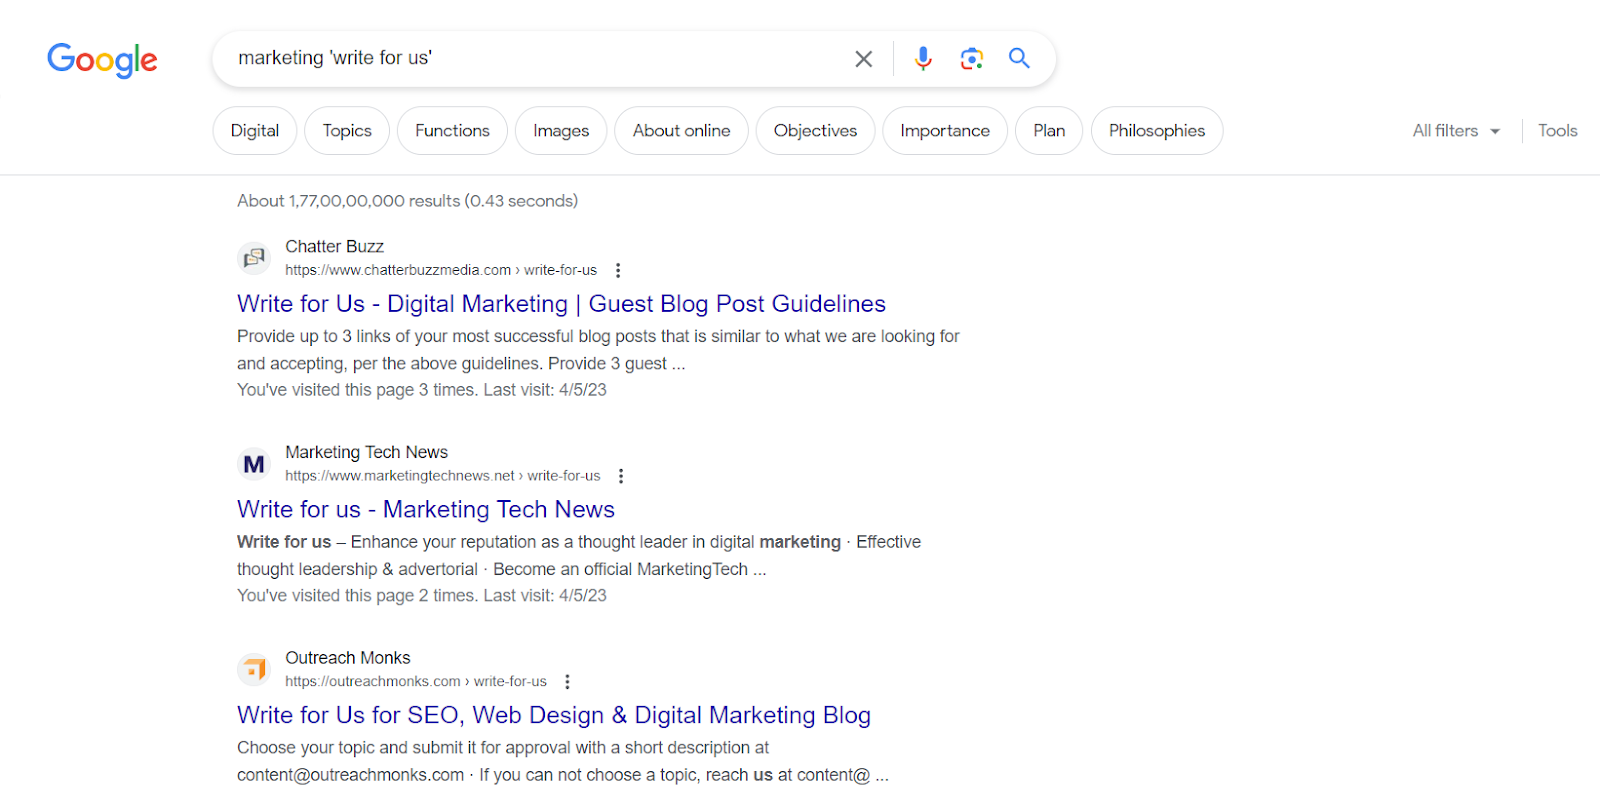
Task: Click 'visited this page 2 times' note
Action: pyautogui.click(x=422, y=596)
